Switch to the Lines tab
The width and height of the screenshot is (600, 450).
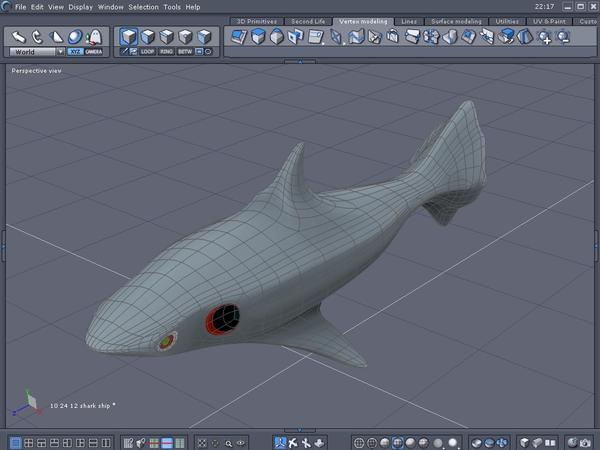coord(409,21)
